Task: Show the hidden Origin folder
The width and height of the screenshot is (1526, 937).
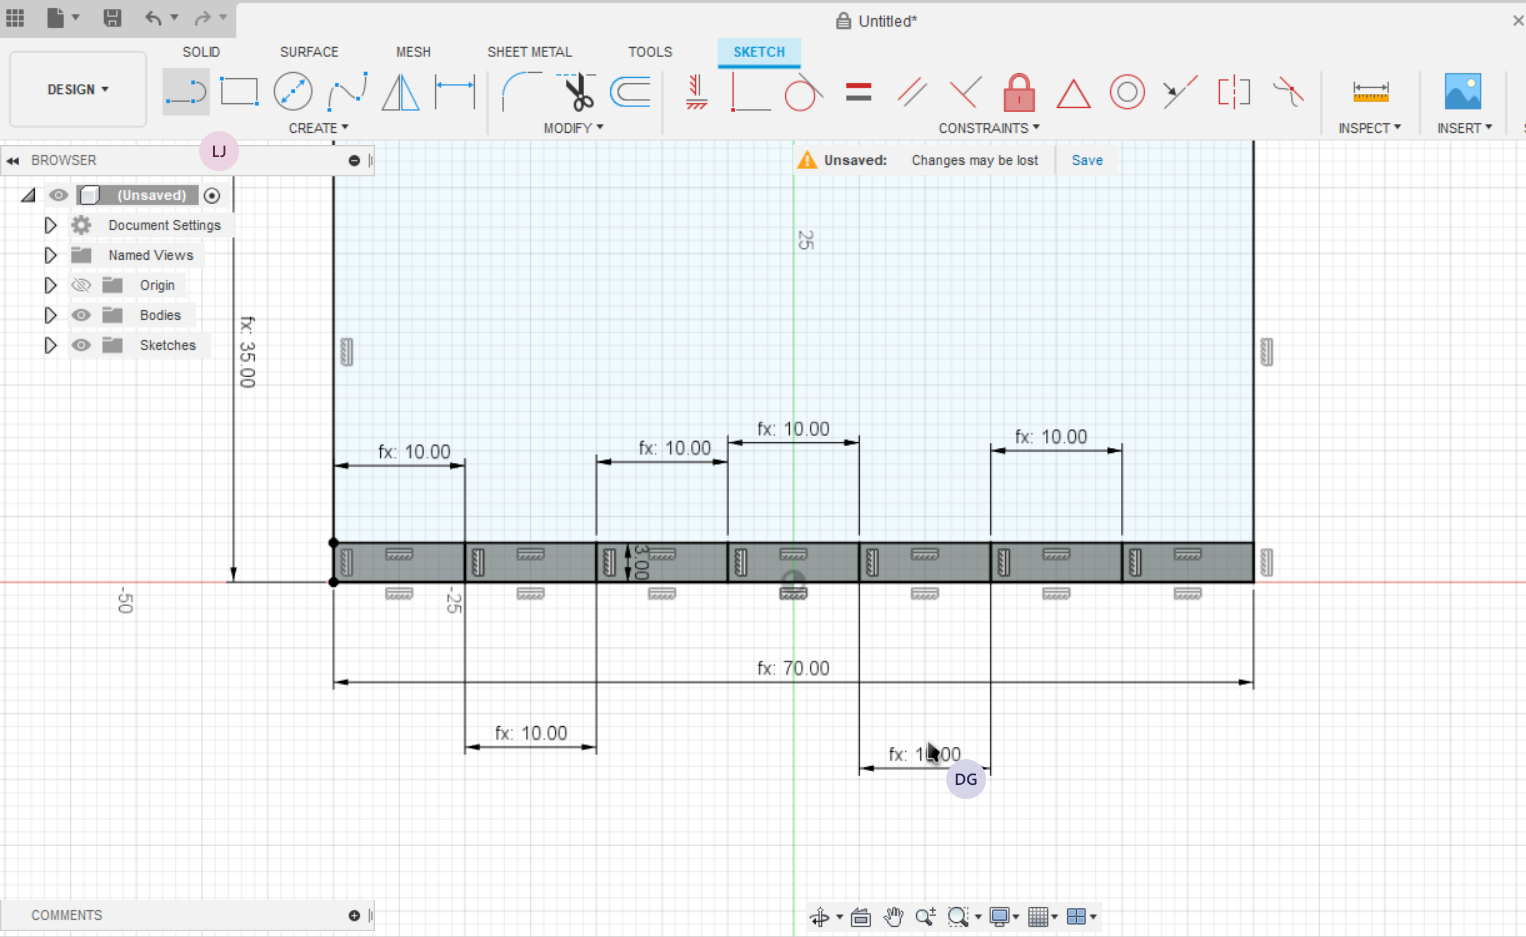Action: [81, 285]
